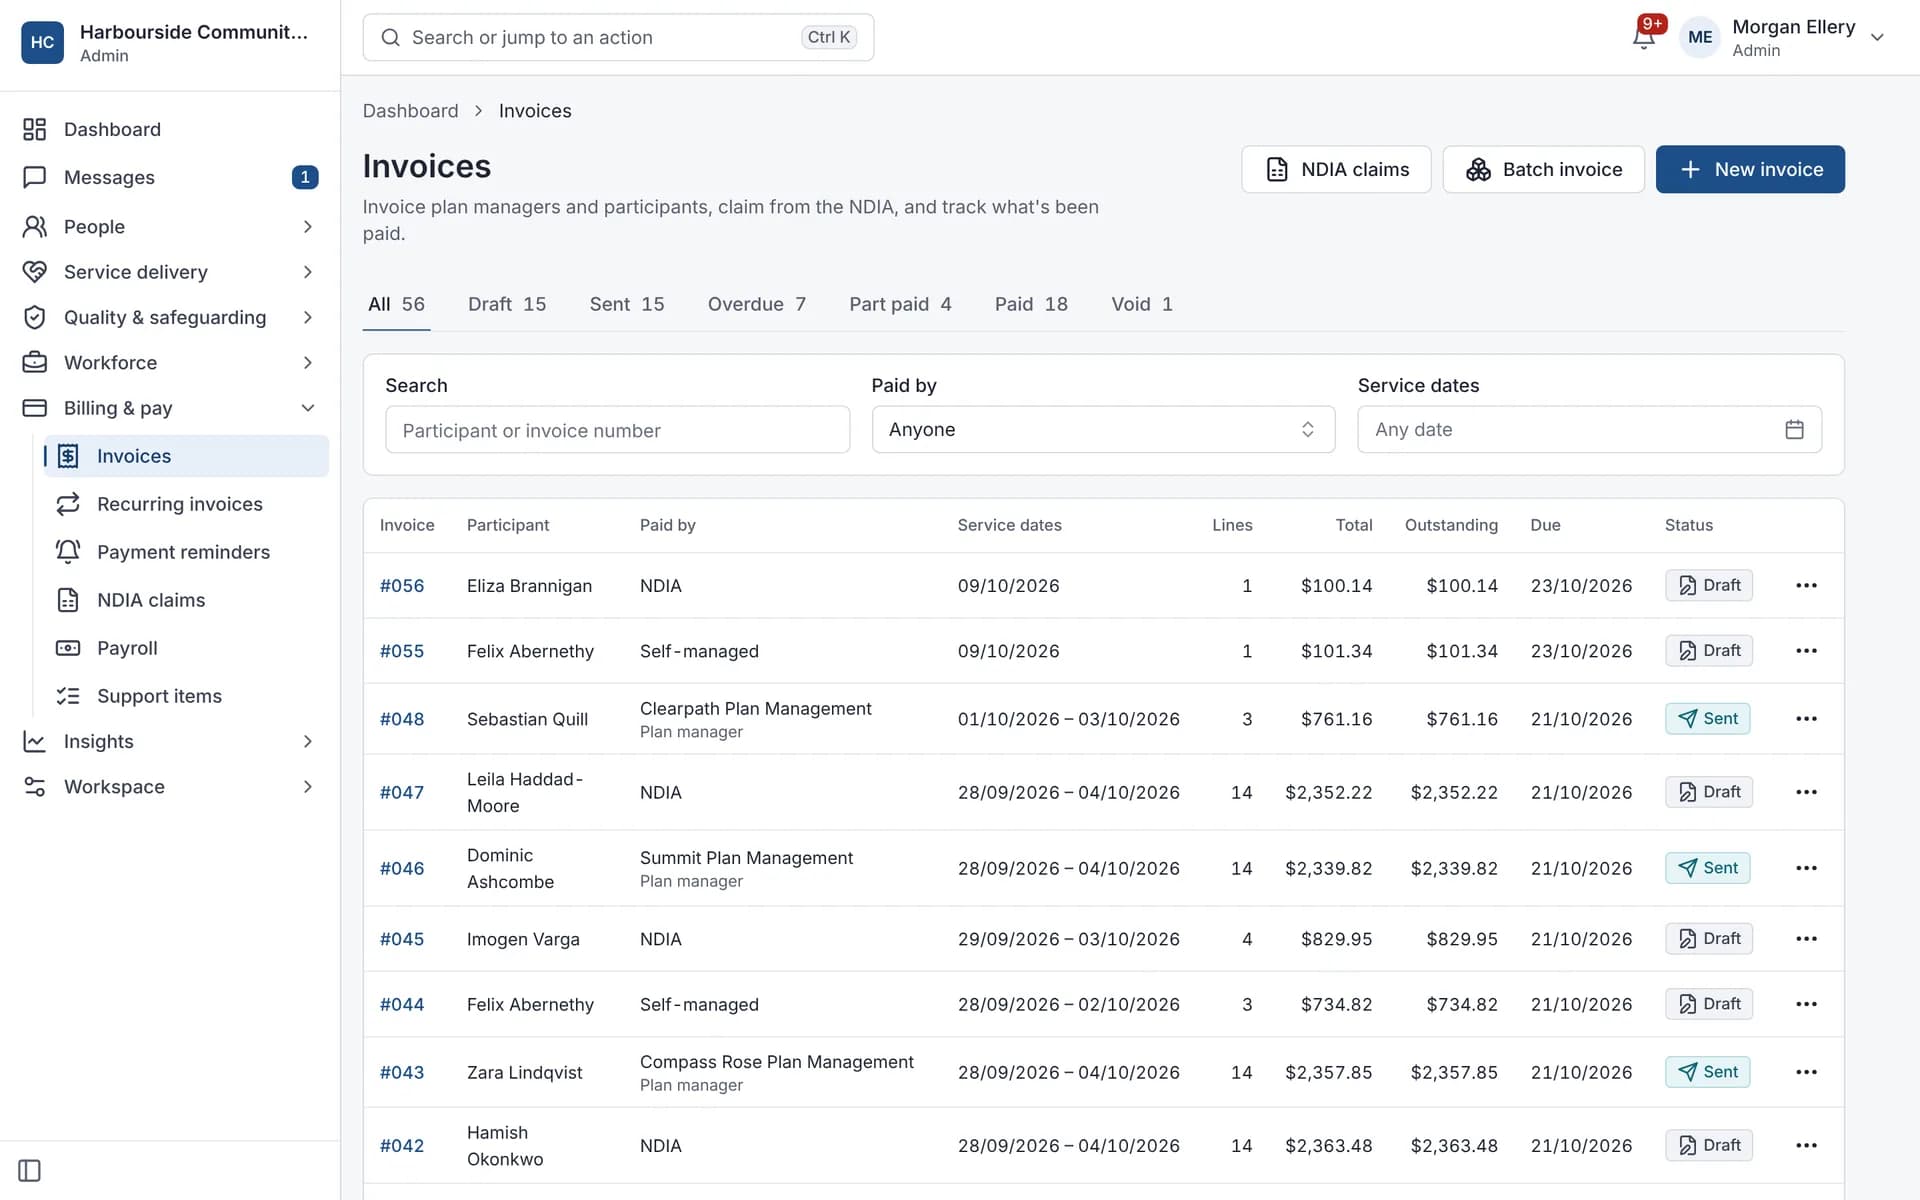Click the Invoices dollar icon in sidebar

(x=68, y=456)
